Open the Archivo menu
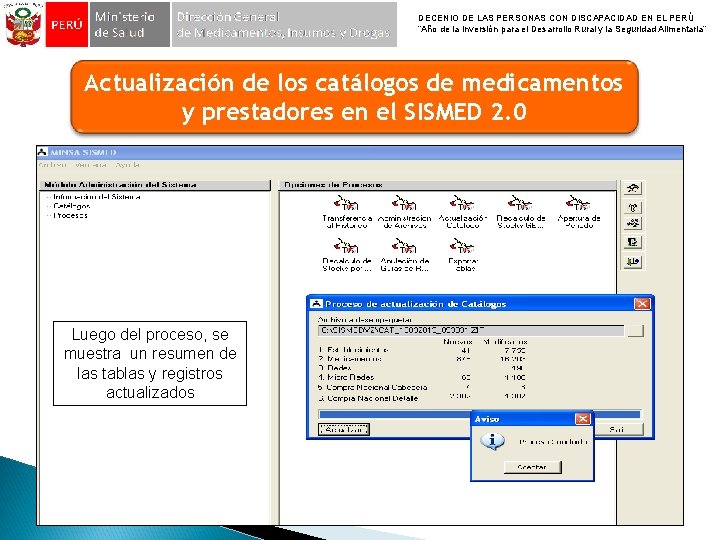This screenshot has height=540, width=720. pos(52,164)
